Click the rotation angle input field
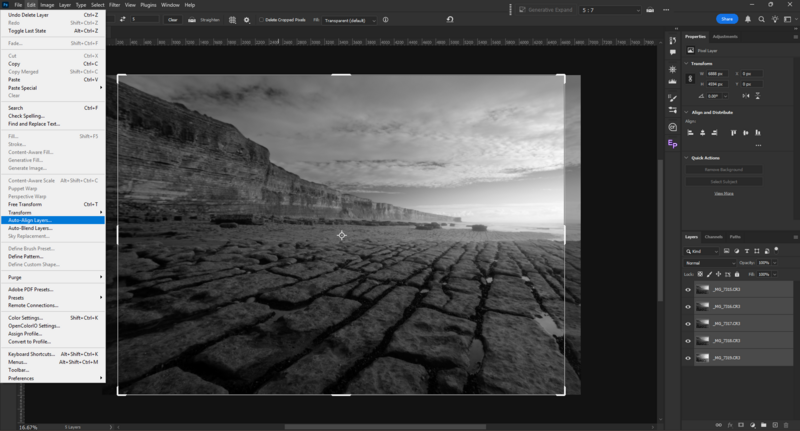 [714, 96]
